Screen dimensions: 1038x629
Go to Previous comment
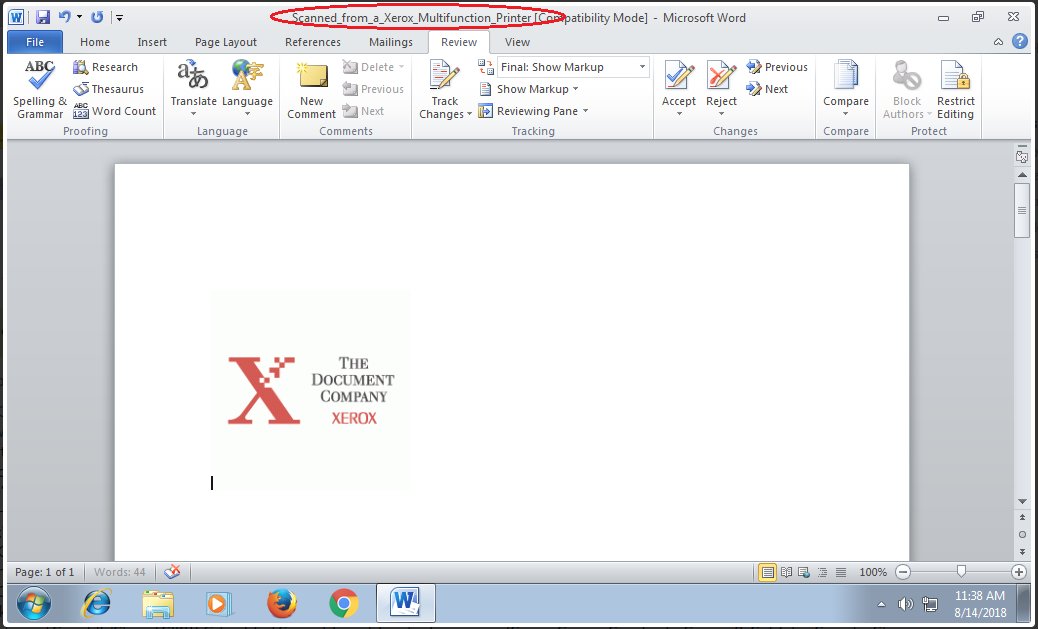coord(373,89)
